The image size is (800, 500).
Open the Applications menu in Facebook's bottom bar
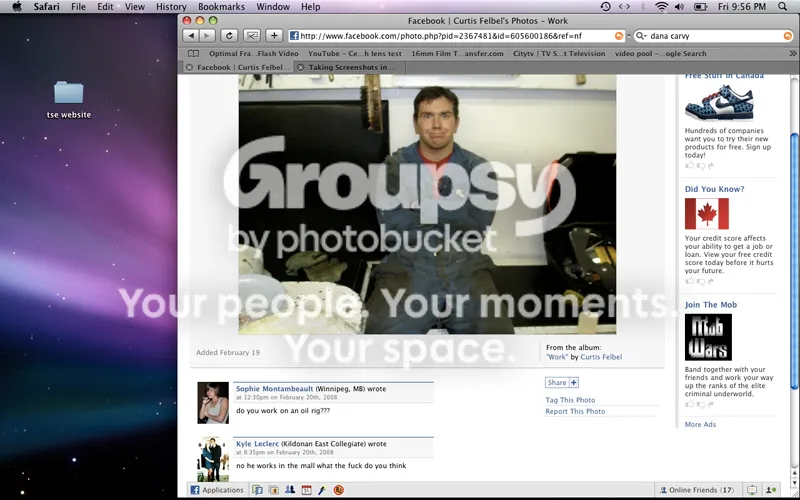tap(217, 490)
